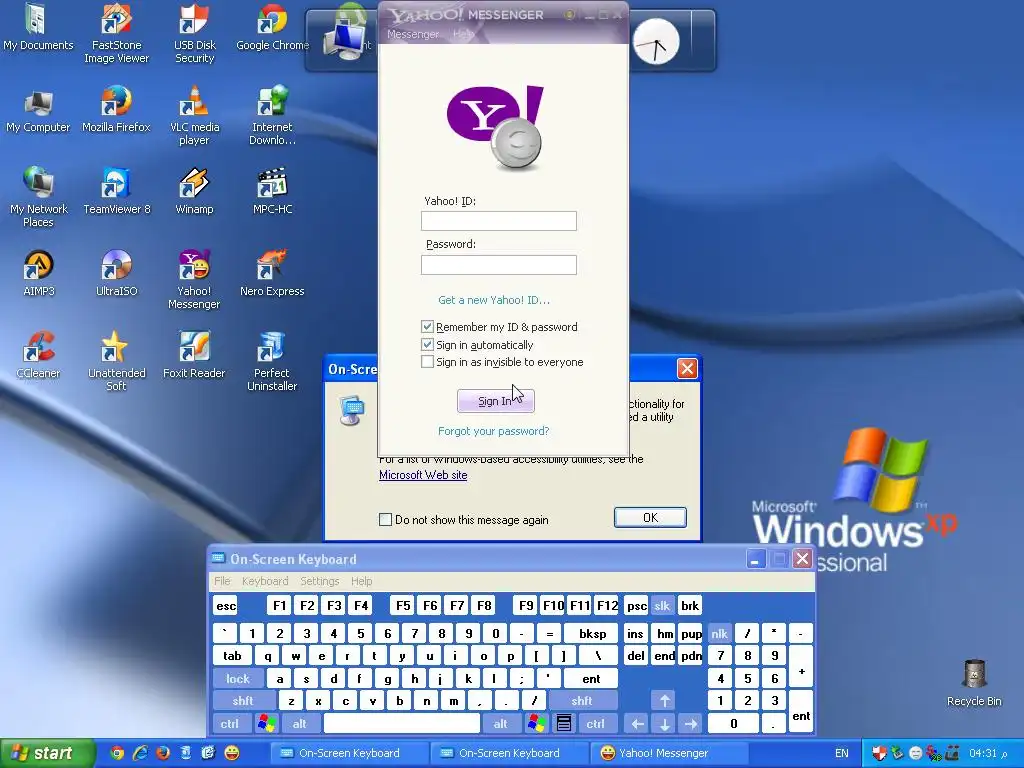Select Yahoo! Messenger desktop shortcut
1024x768 pixels.
tap(194, 280)
